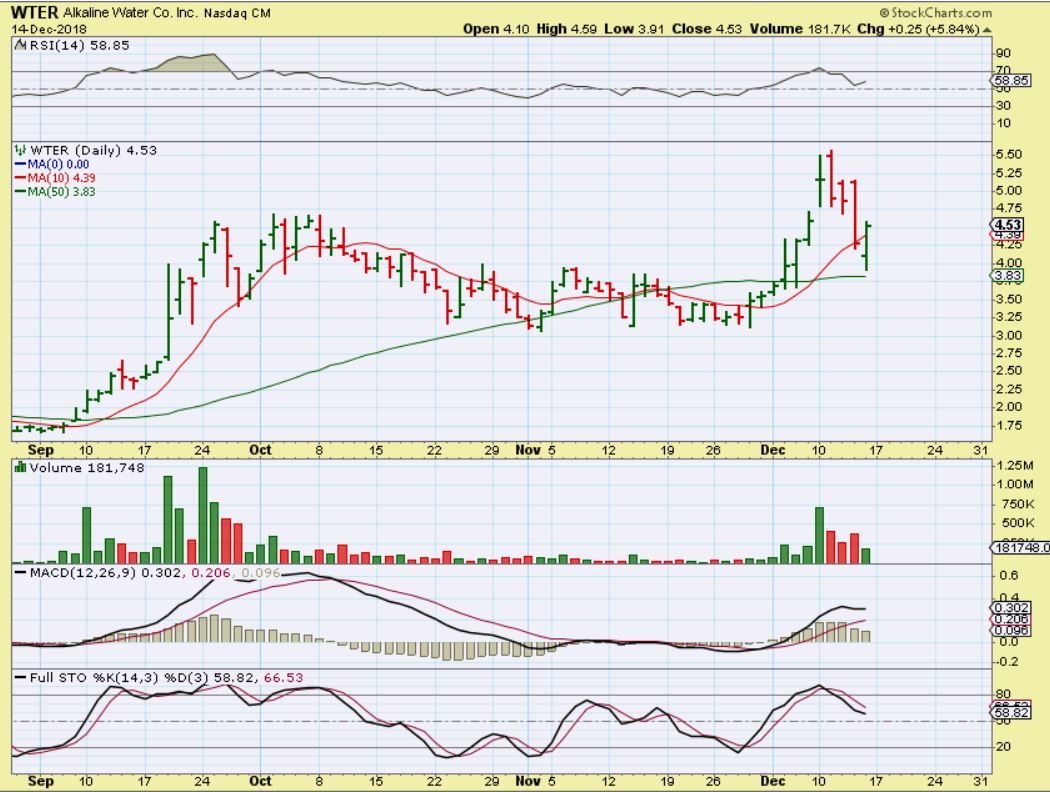Select the Alkaline Water Co. Inc. company name
Image resolution: width=1050 pixels, height=792 pixels.
(131, 13)
